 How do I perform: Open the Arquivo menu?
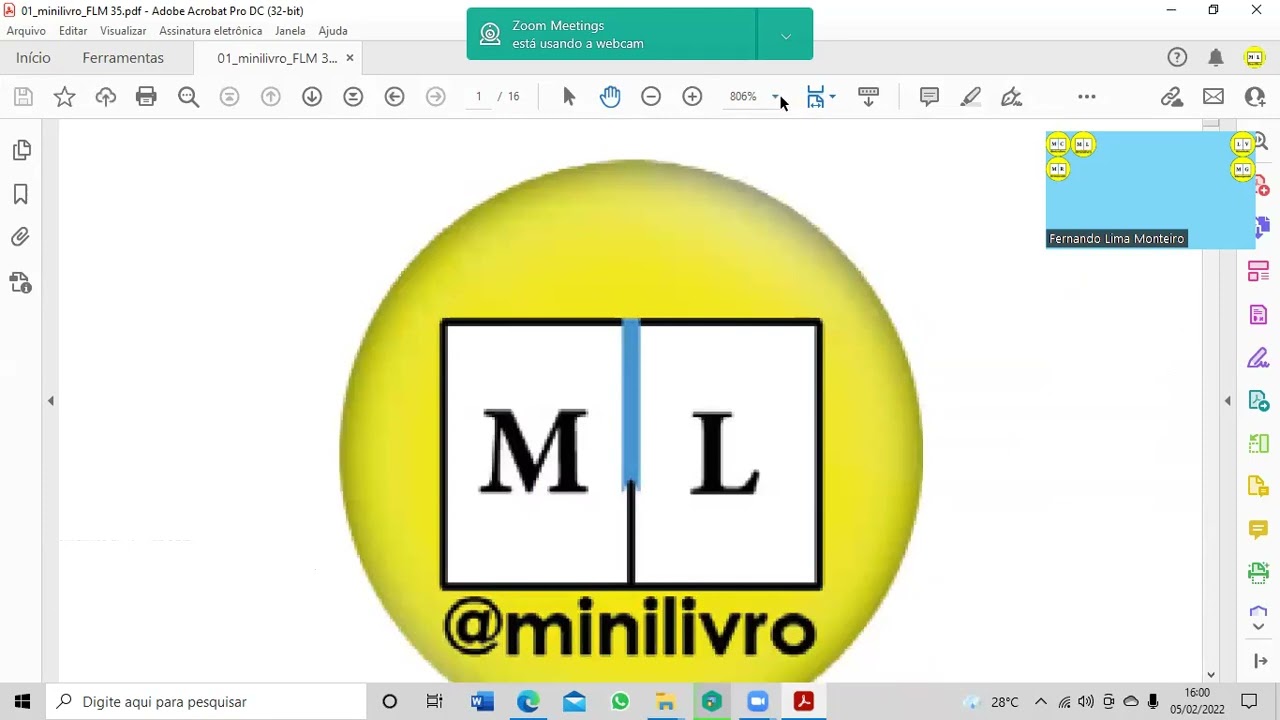(x=26, y=31)
